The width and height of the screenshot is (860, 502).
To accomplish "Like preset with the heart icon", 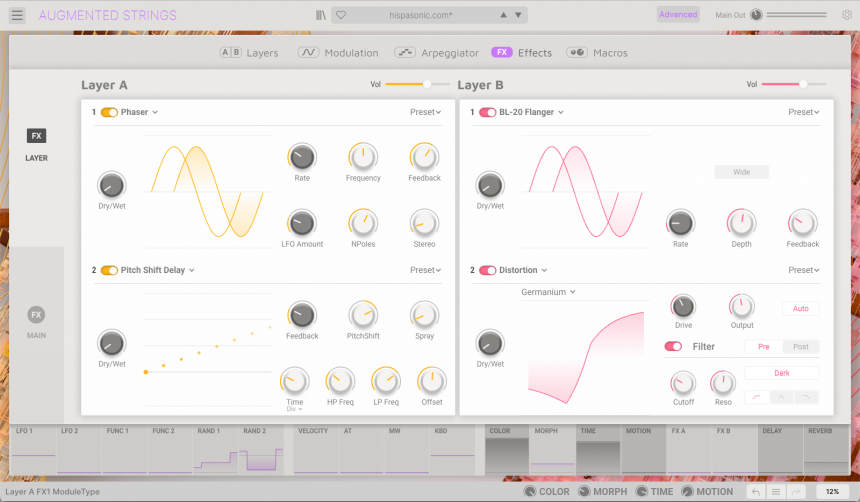I will tap(341, 15).
